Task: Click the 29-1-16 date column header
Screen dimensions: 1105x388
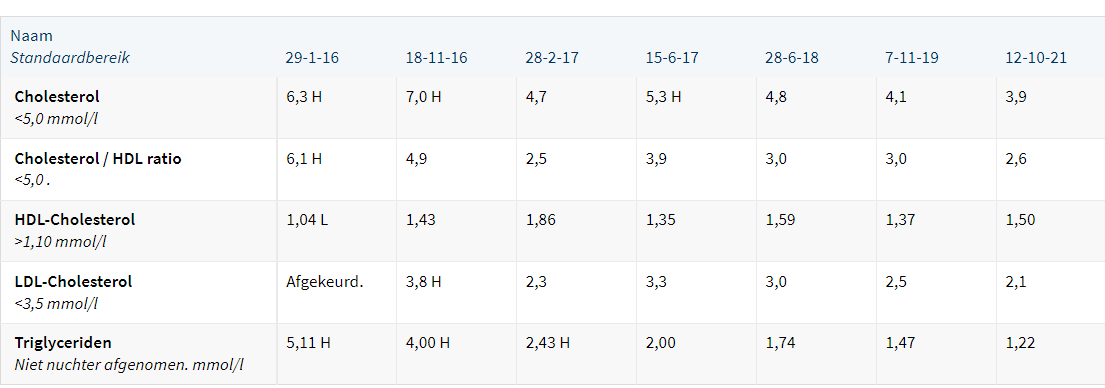Action: (x=312, y=58)
